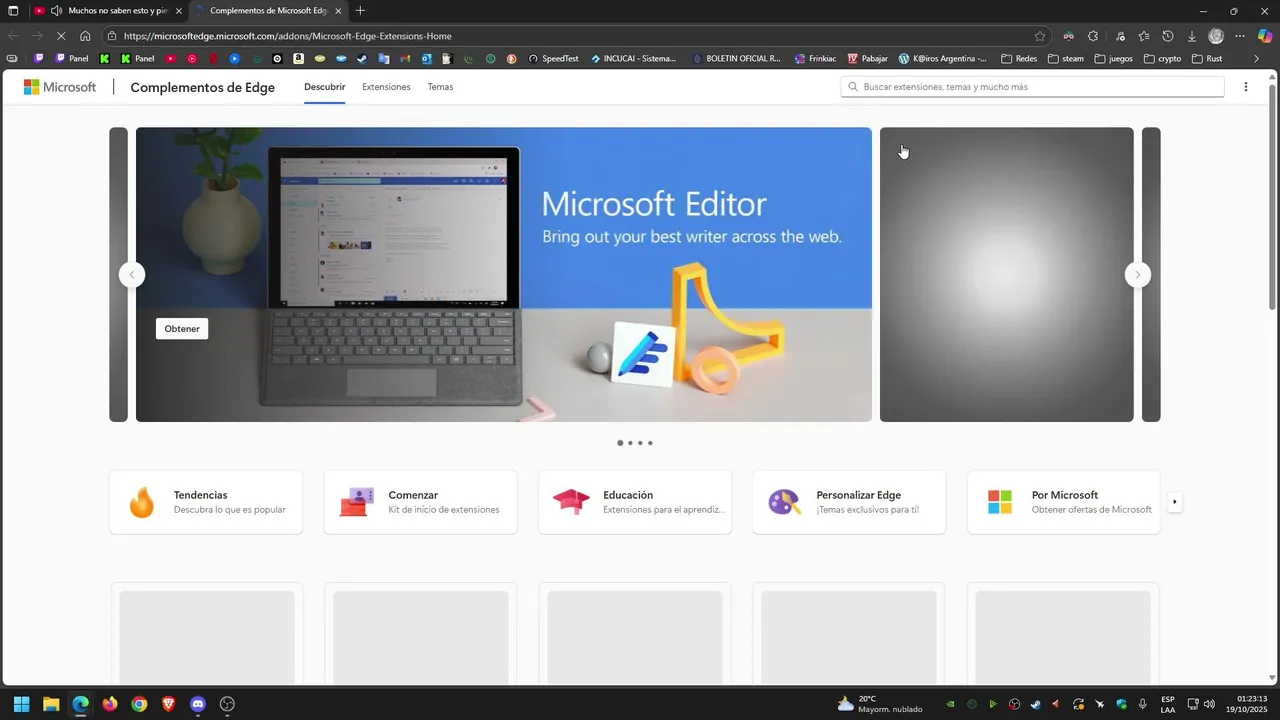Screen dimensions: 1280x720
Task: Switch to the Temas tab
Action: (440, 87)
